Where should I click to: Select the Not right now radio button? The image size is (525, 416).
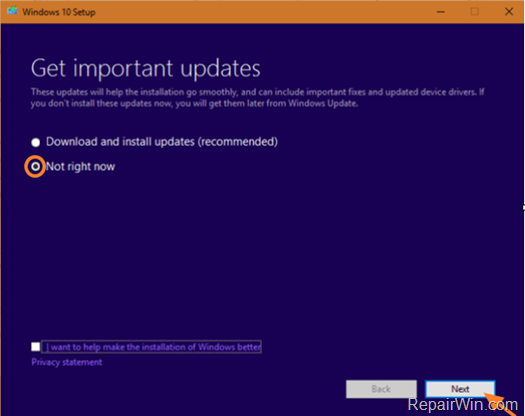coord(35,166)
